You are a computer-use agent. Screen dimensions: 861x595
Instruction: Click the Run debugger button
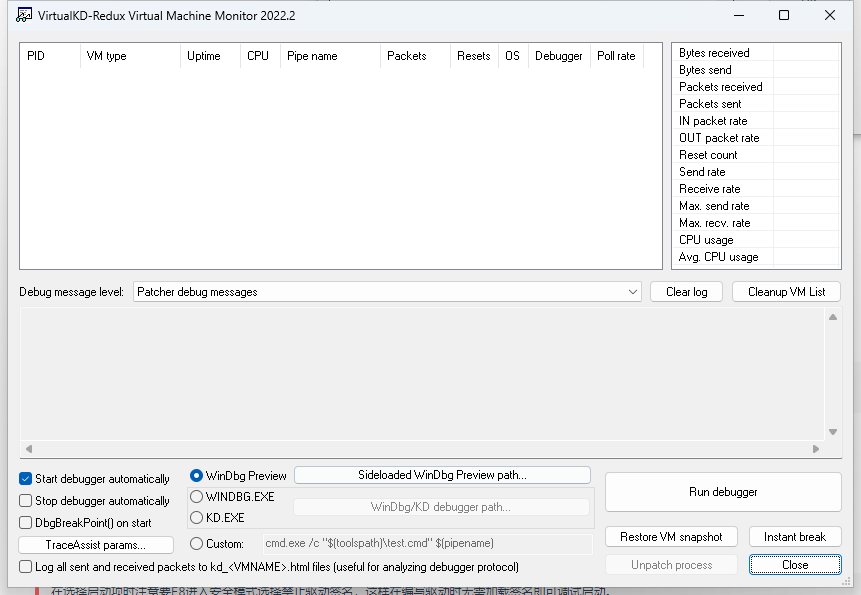pos(723,492)
